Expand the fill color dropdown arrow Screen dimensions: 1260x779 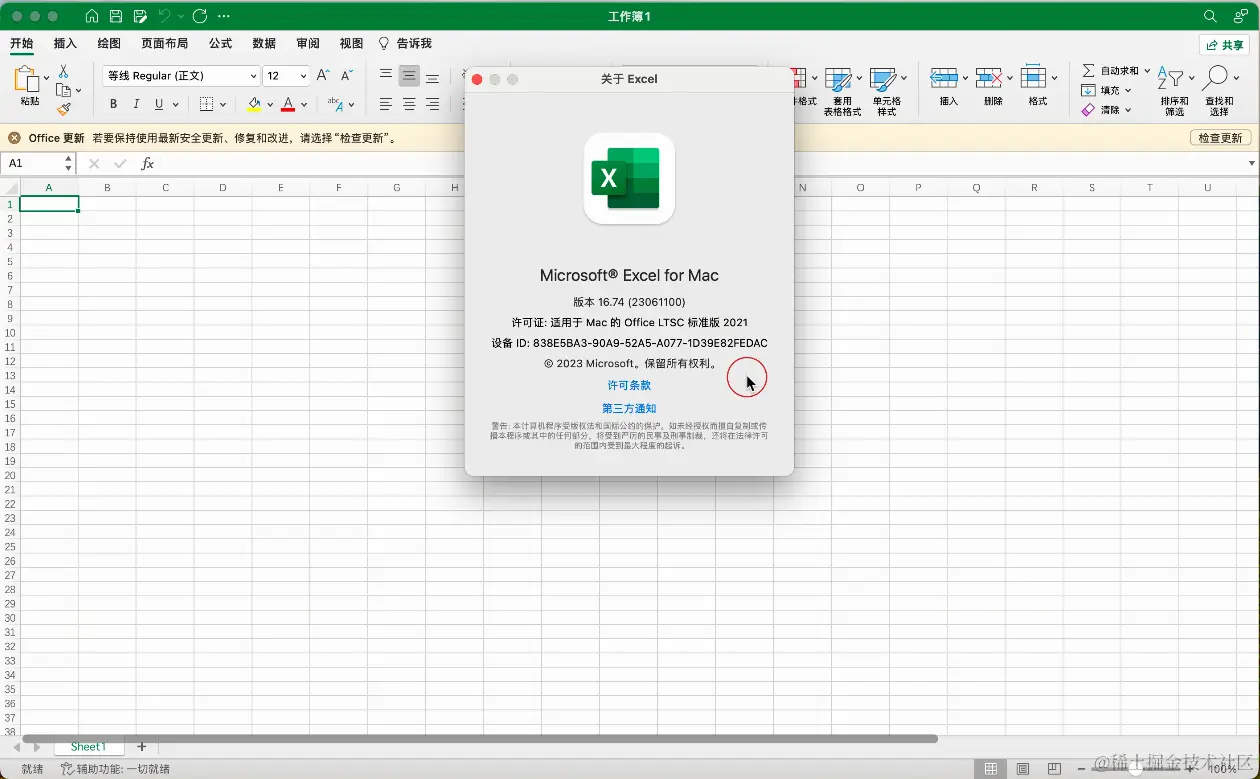tap(270, 104)
